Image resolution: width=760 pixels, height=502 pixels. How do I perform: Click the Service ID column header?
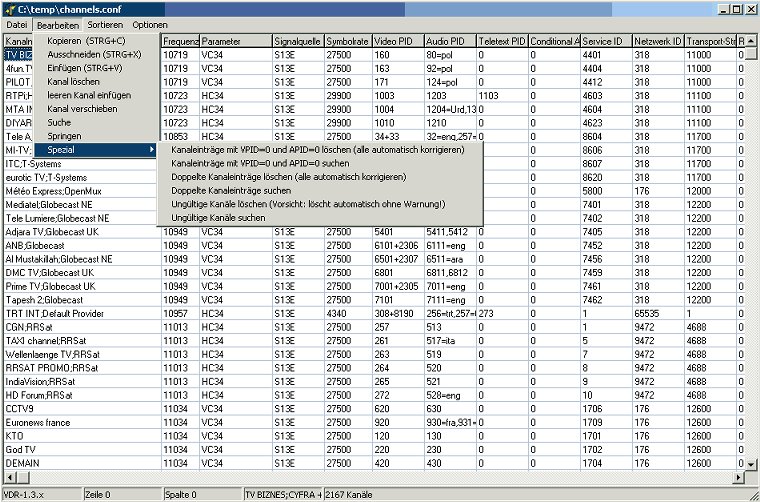(605, 41)
